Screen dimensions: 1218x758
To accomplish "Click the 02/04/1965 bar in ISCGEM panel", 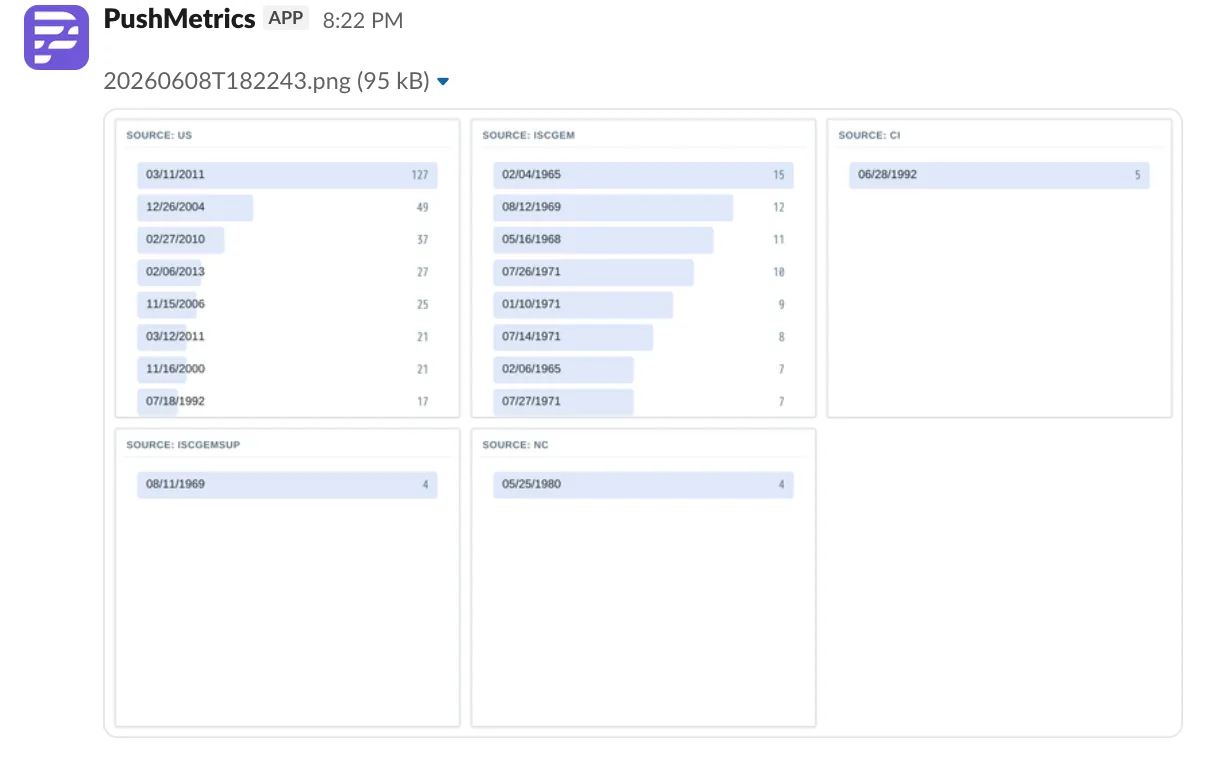I will [x=643, y=175].
